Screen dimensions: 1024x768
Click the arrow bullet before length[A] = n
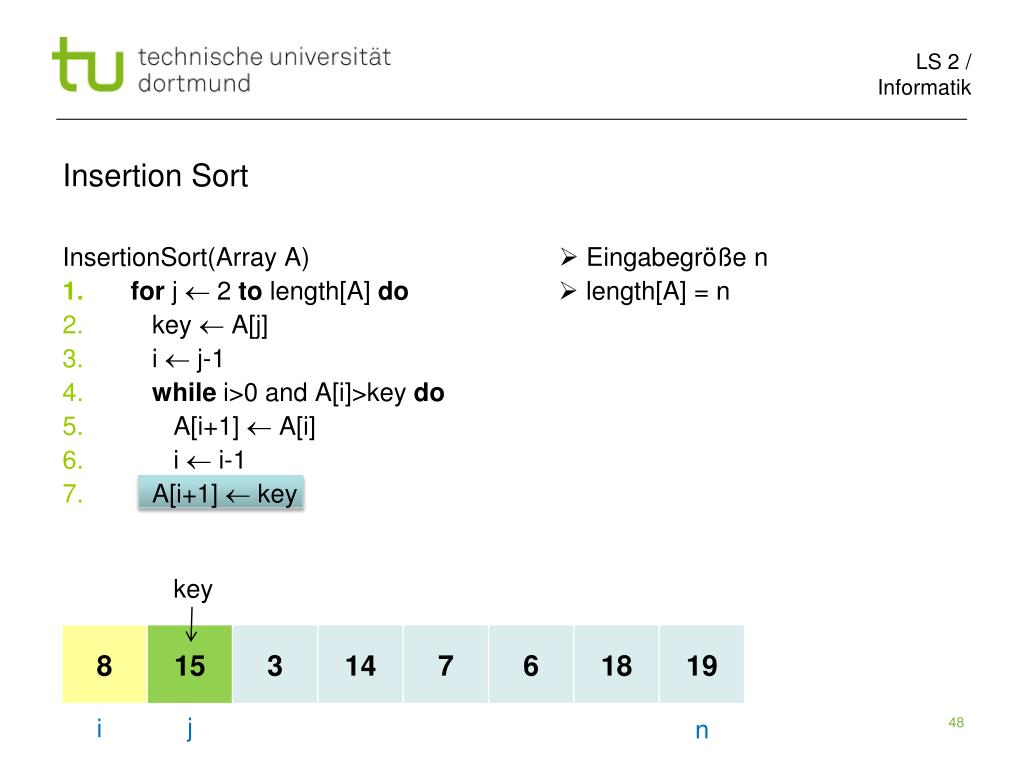pos(568,291)
